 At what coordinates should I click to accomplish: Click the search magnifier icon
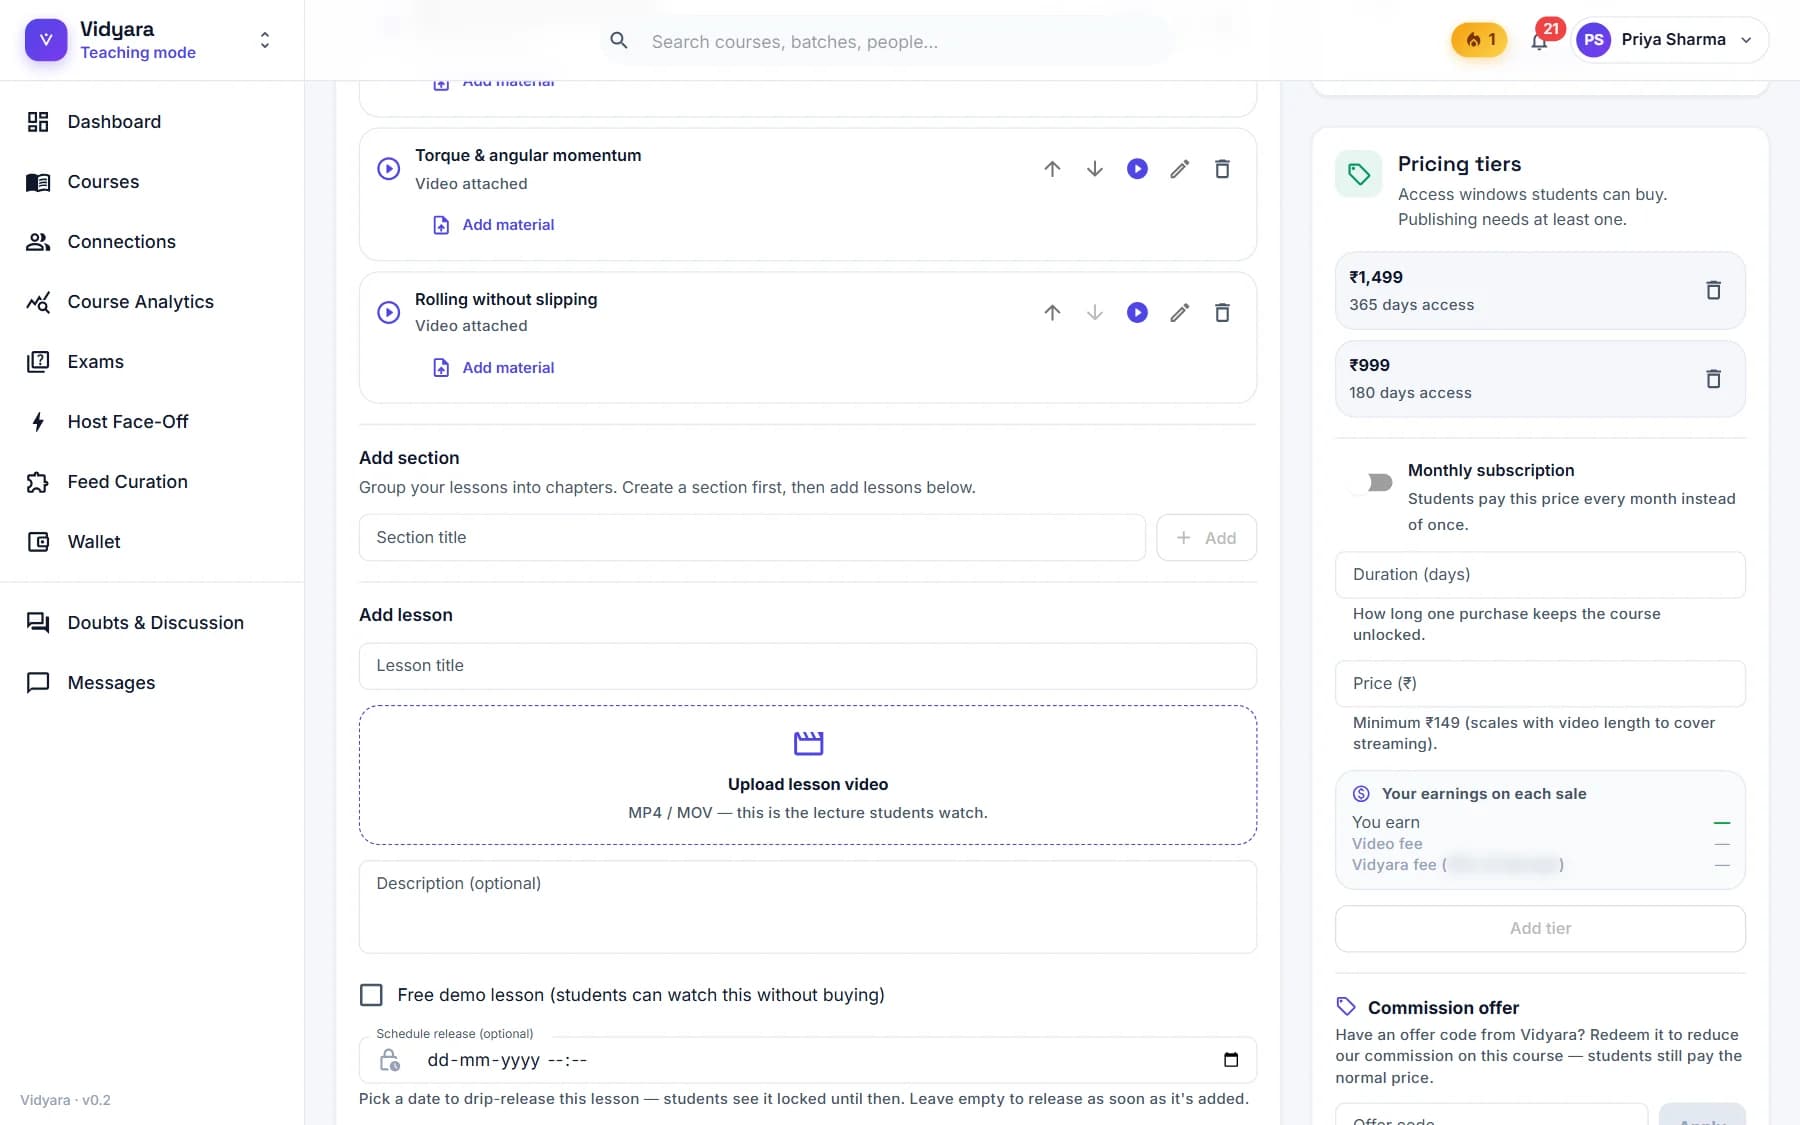[x=619, y=41]
